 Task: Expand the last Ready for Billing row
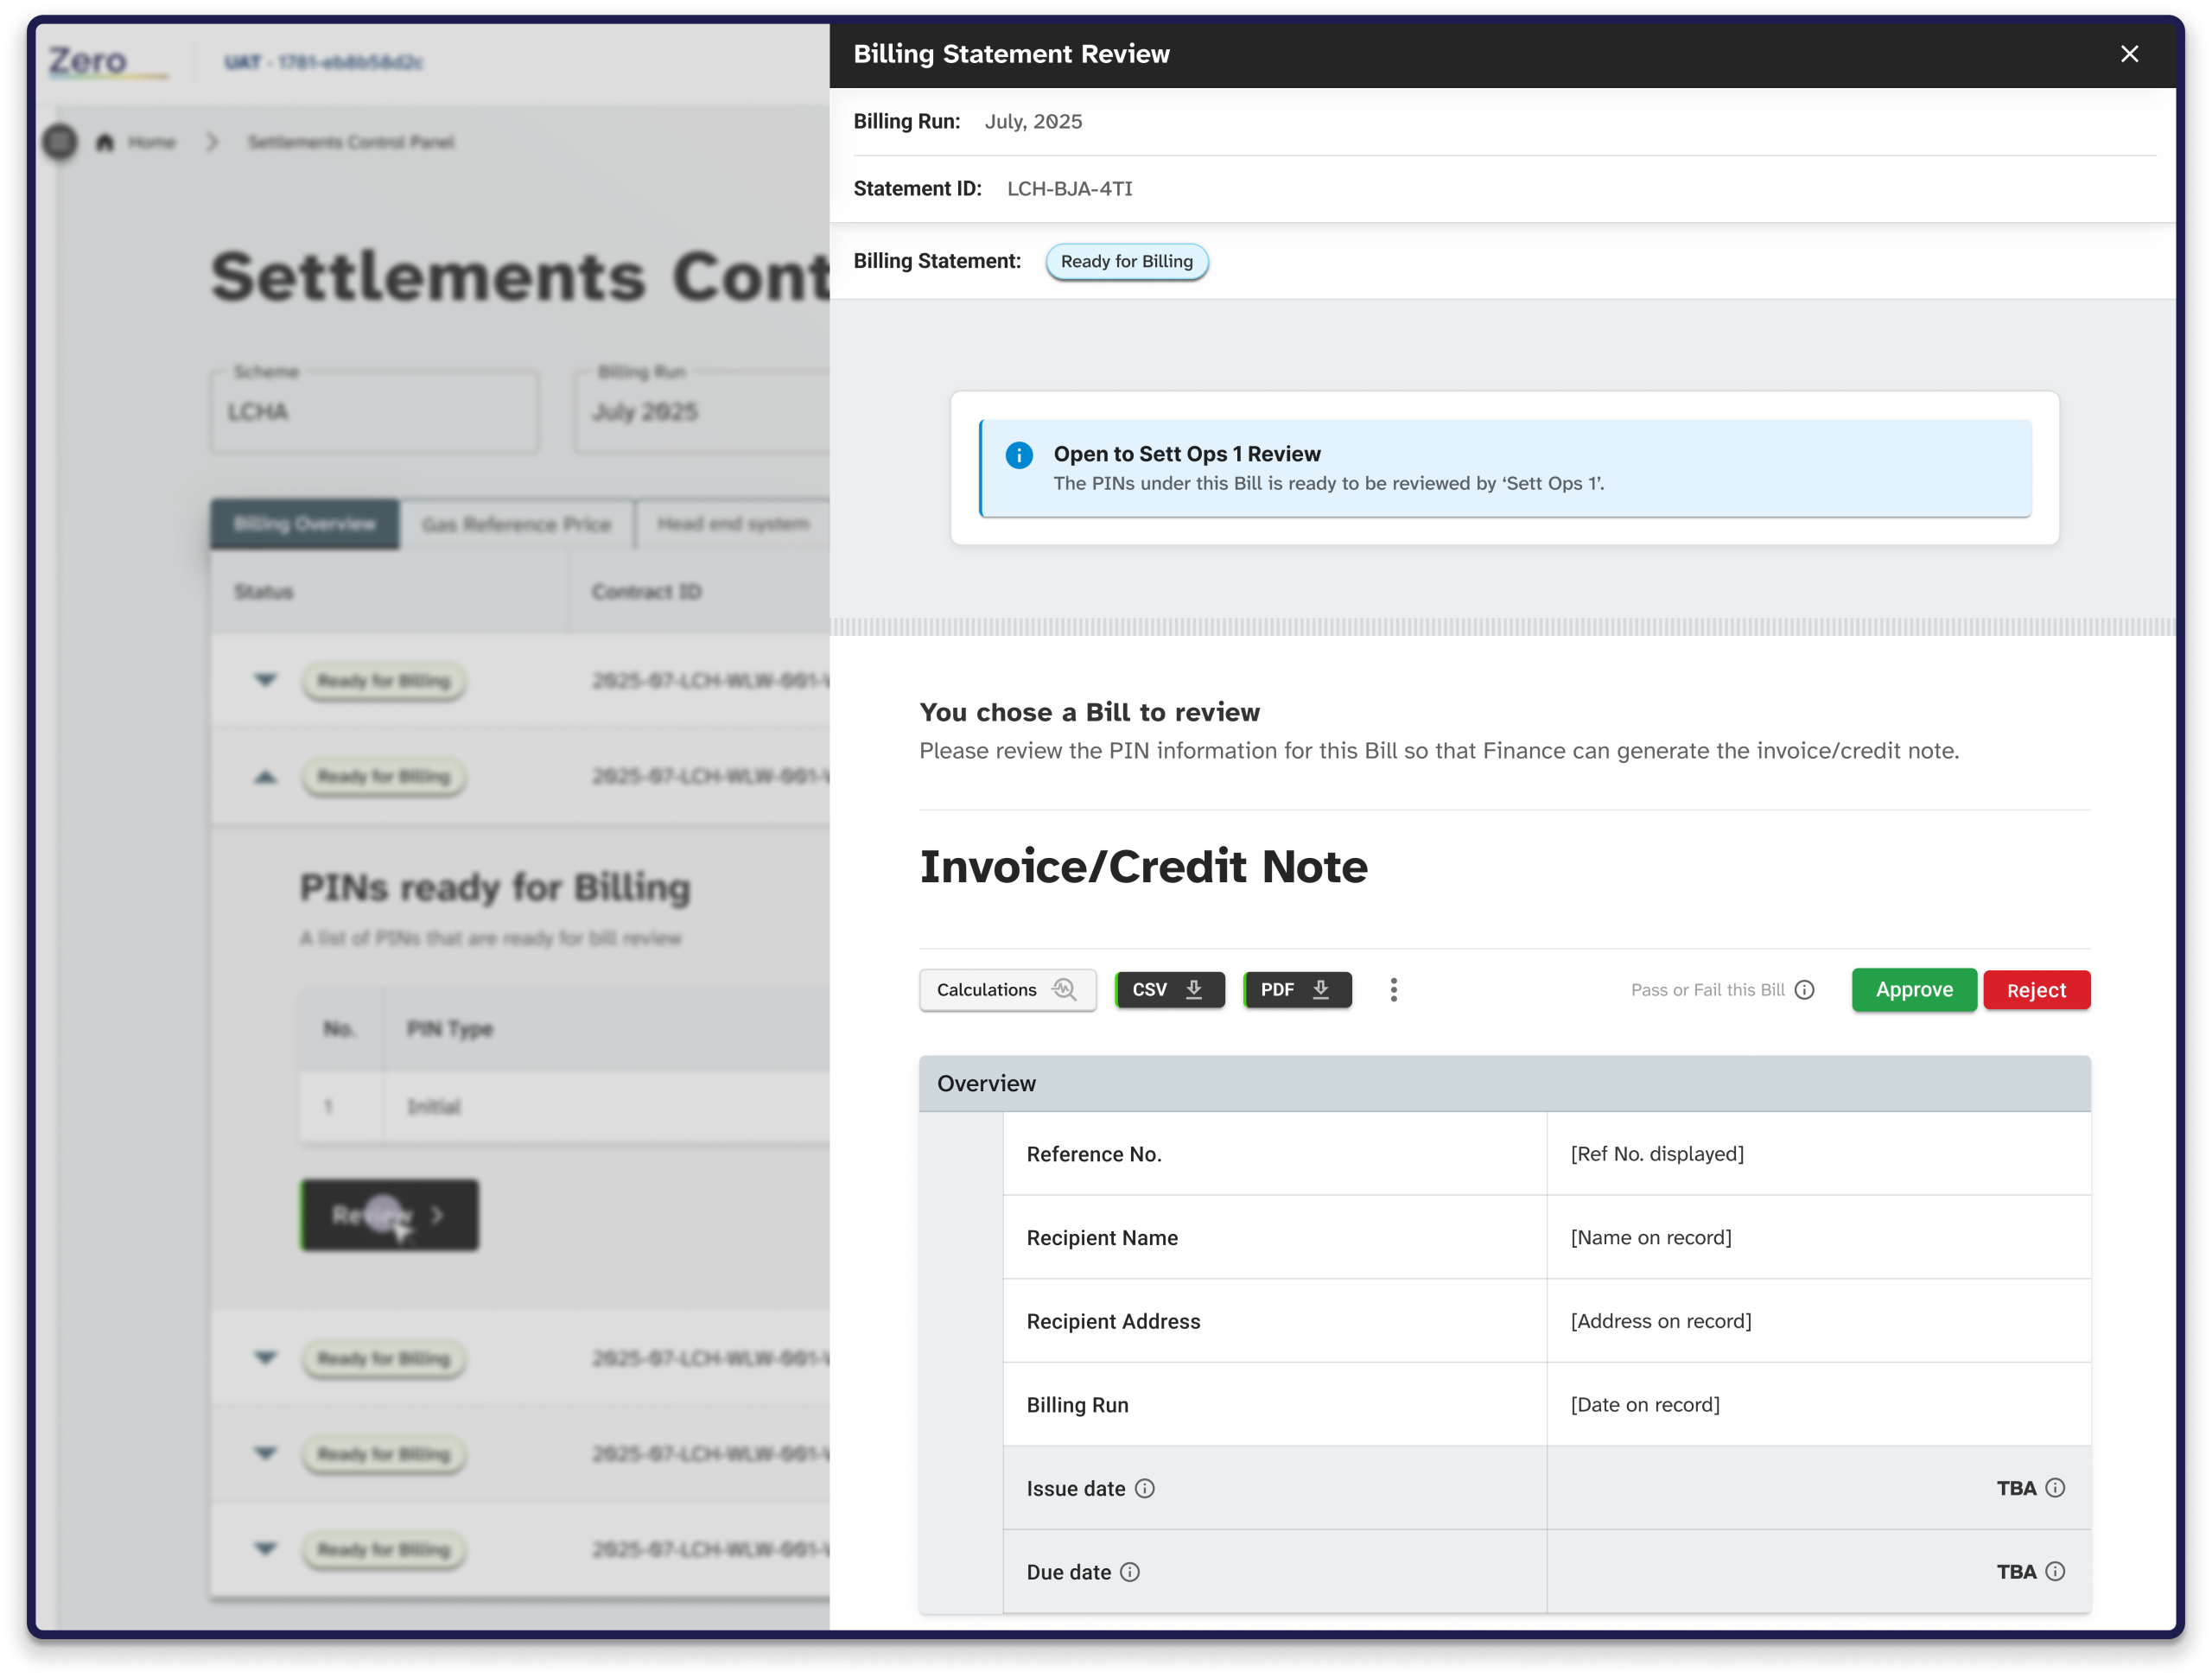[265, 1548]
